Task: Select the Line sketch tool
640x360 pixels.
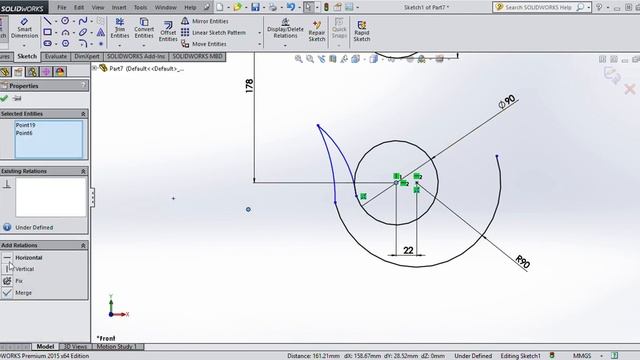Action: [48, 21]
